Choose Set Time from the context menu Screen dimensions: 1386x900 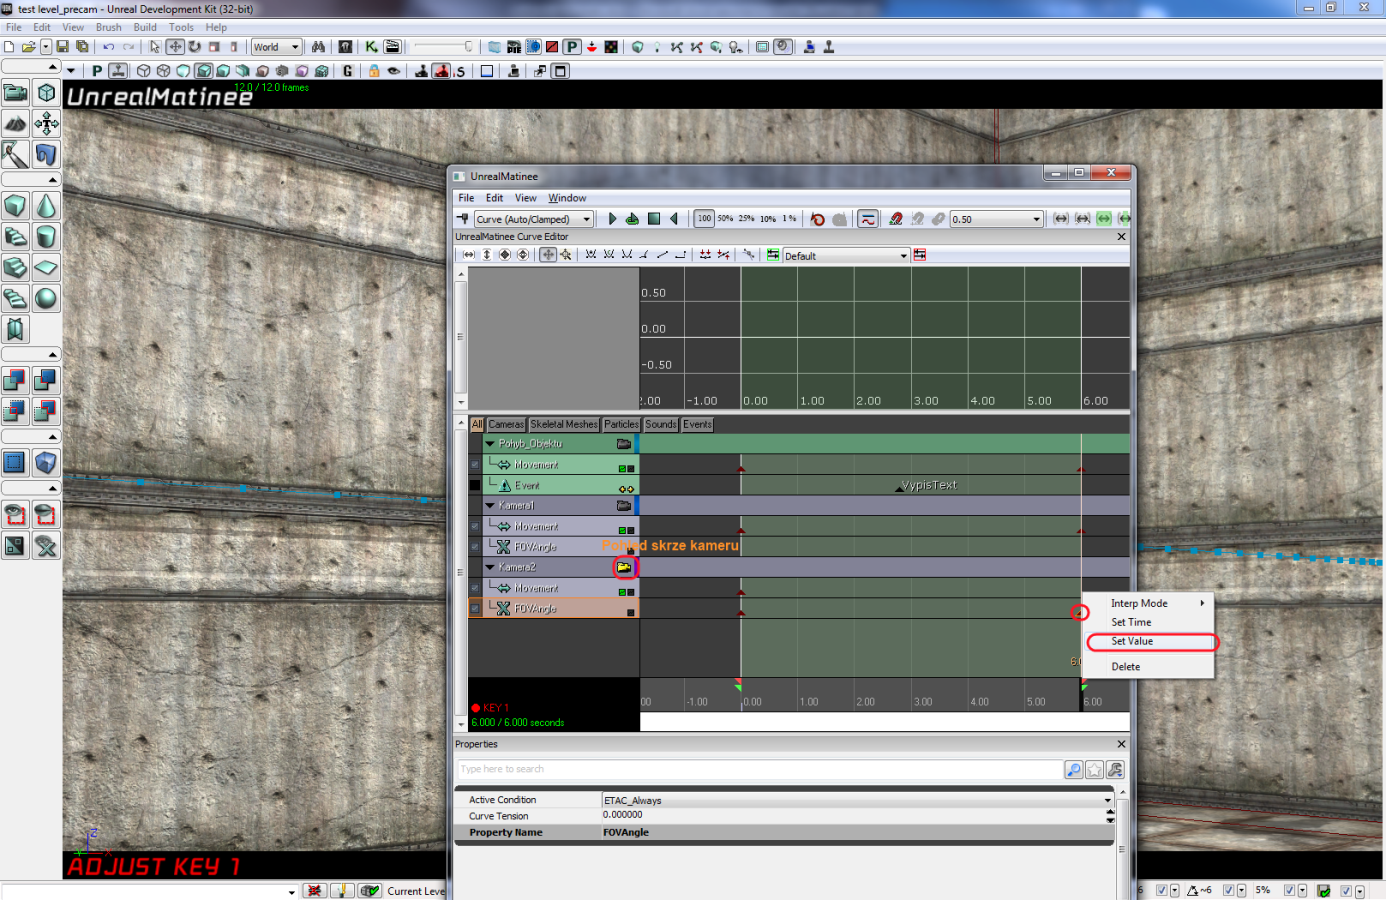(x=1149, y=622)
